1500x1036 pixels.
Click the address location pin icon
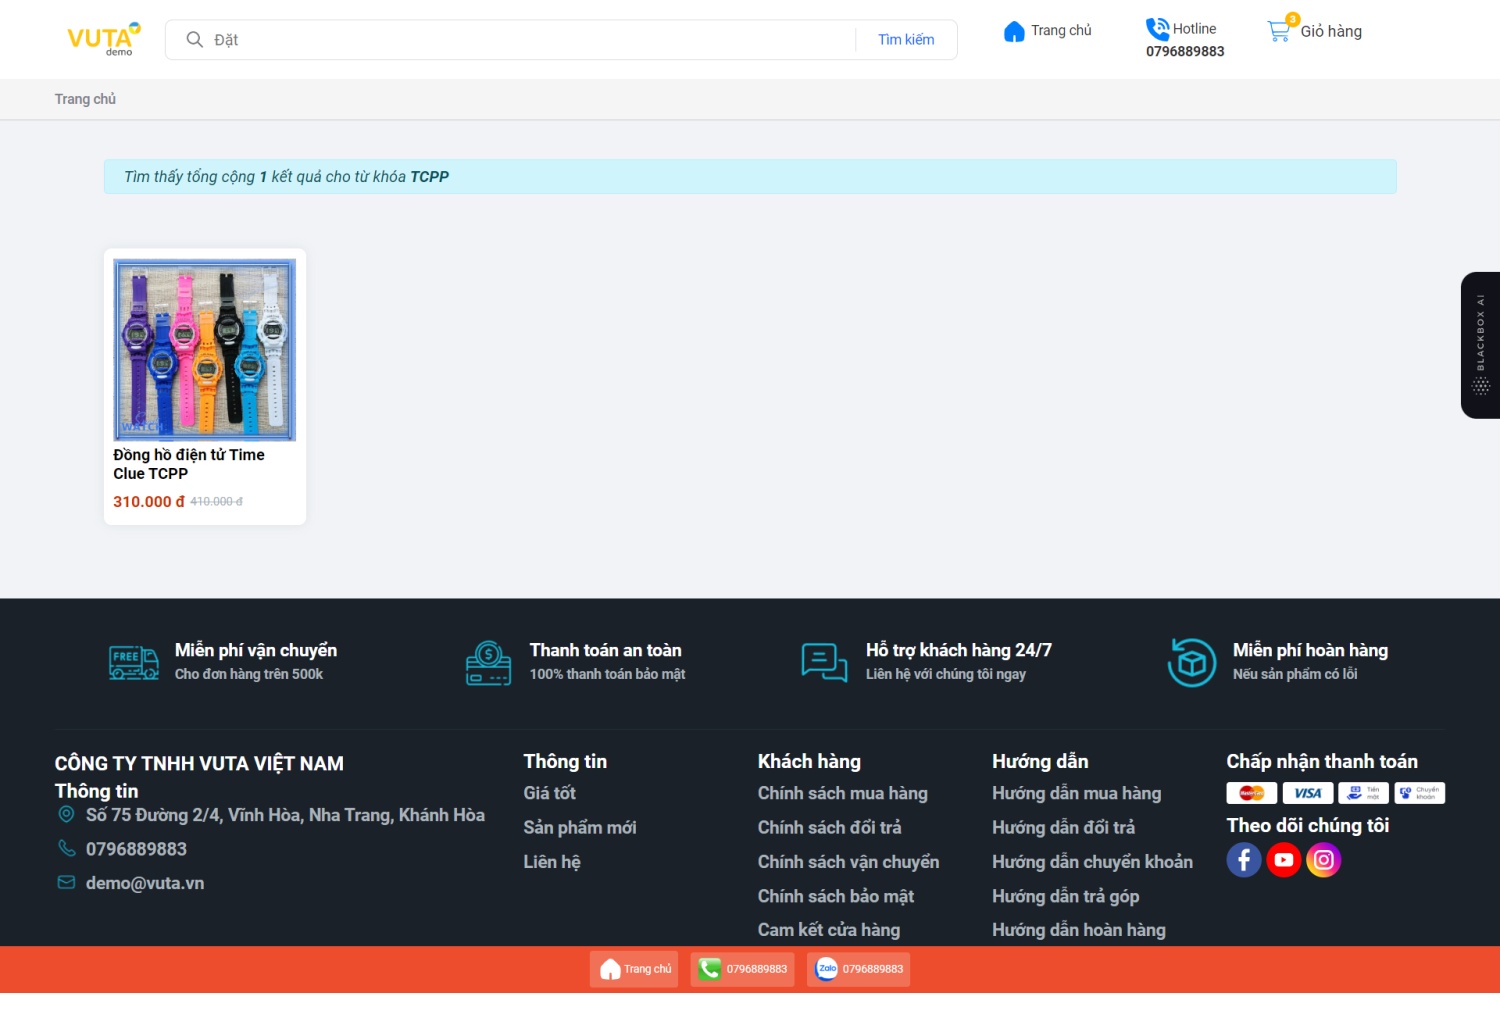[x=66, y=815]
